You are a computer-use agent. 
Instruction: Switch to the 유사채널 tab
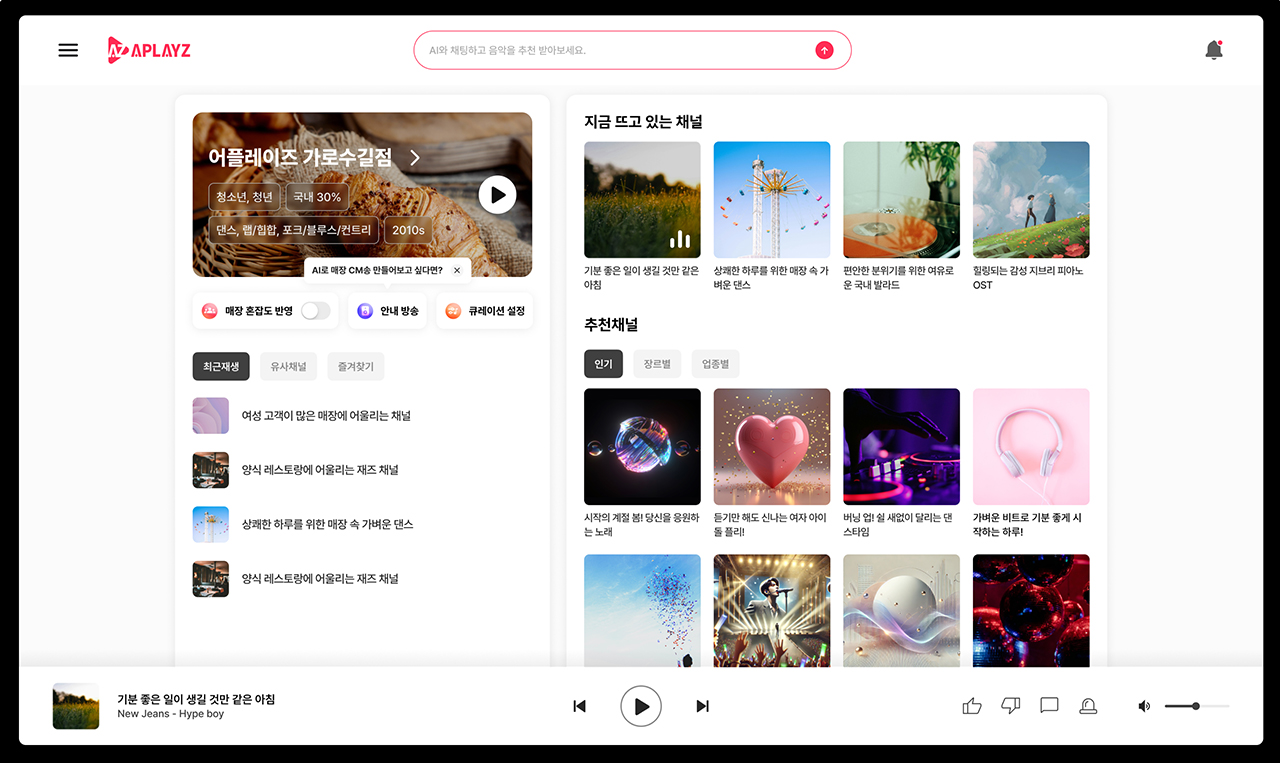(x=288, y=367)
